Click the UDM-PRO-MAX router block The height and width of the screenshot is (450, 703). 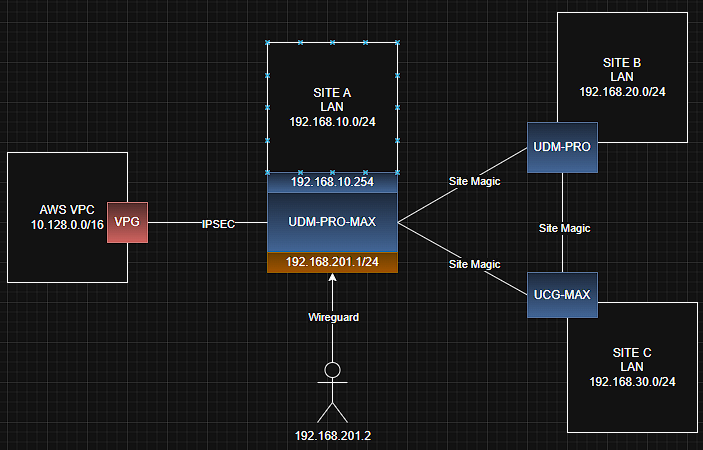332,221
